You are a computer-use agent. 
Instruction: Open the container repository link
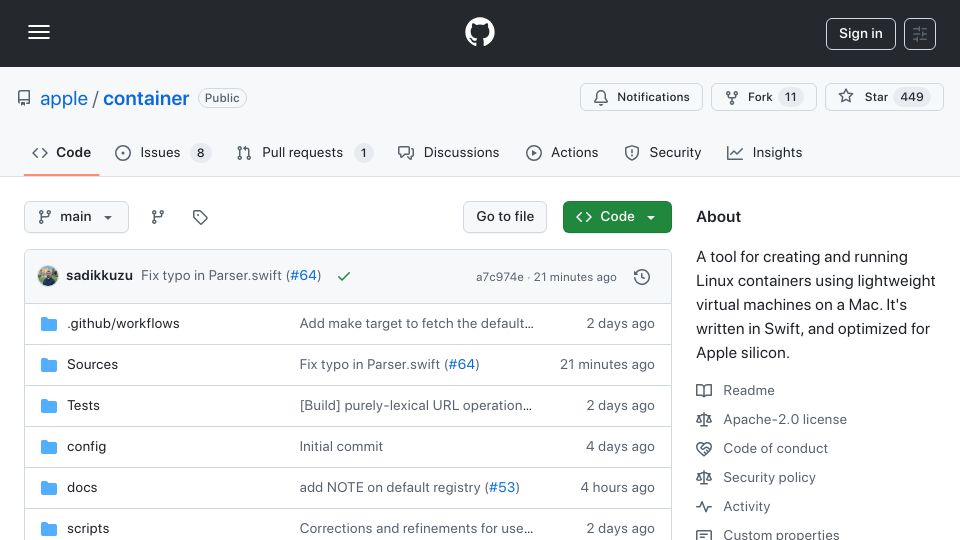tap(146, 99)
